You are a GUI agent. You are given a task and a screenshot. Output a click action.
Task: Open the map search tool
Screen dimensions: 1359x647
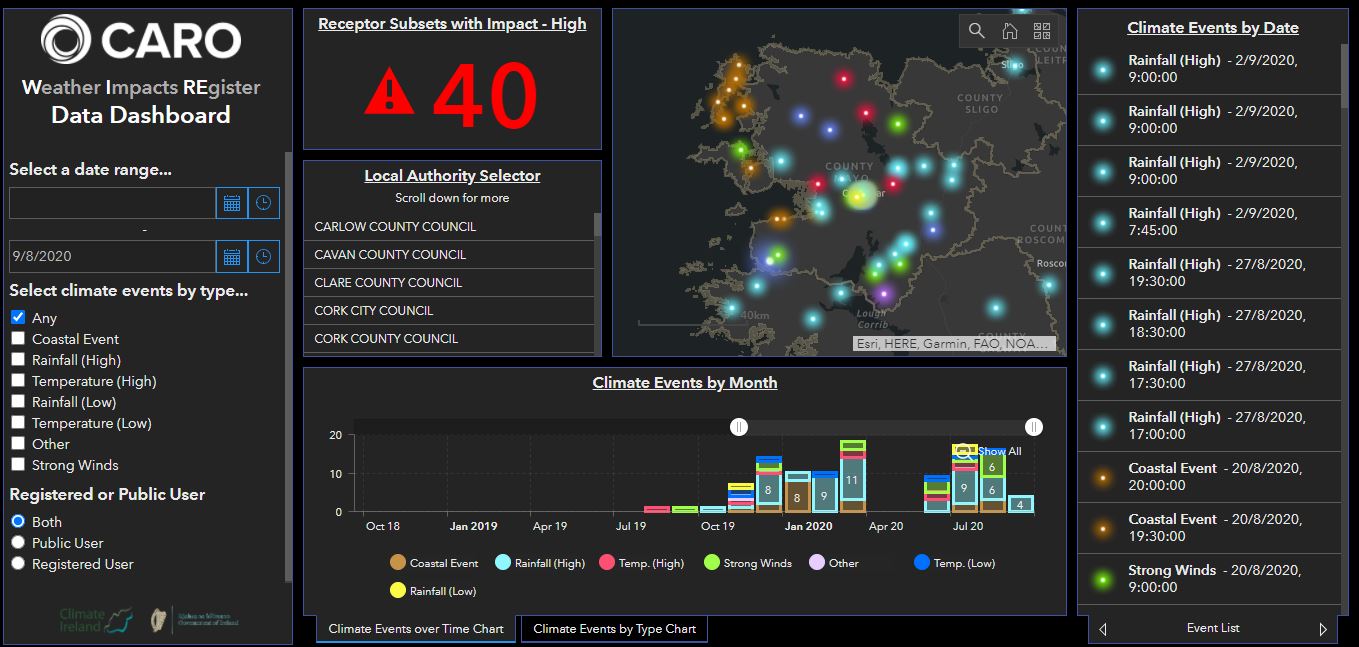click(977, 31)
